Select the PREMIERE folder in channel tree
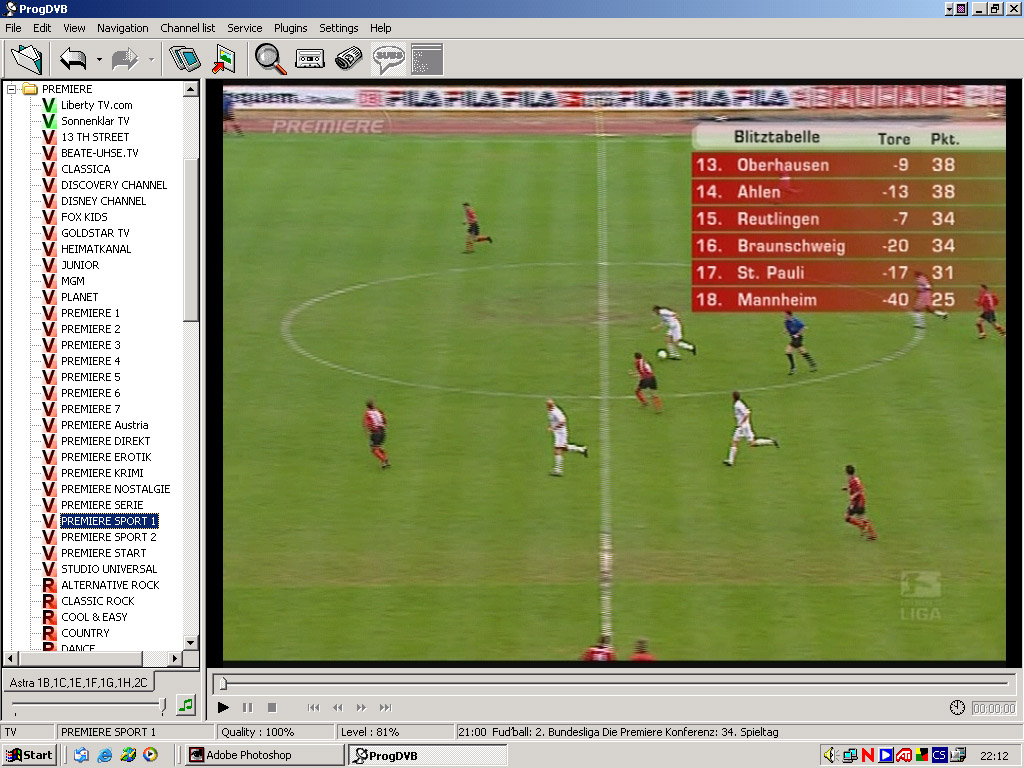The height and width of the screenshot is (768, 1024). pos(67,89)
